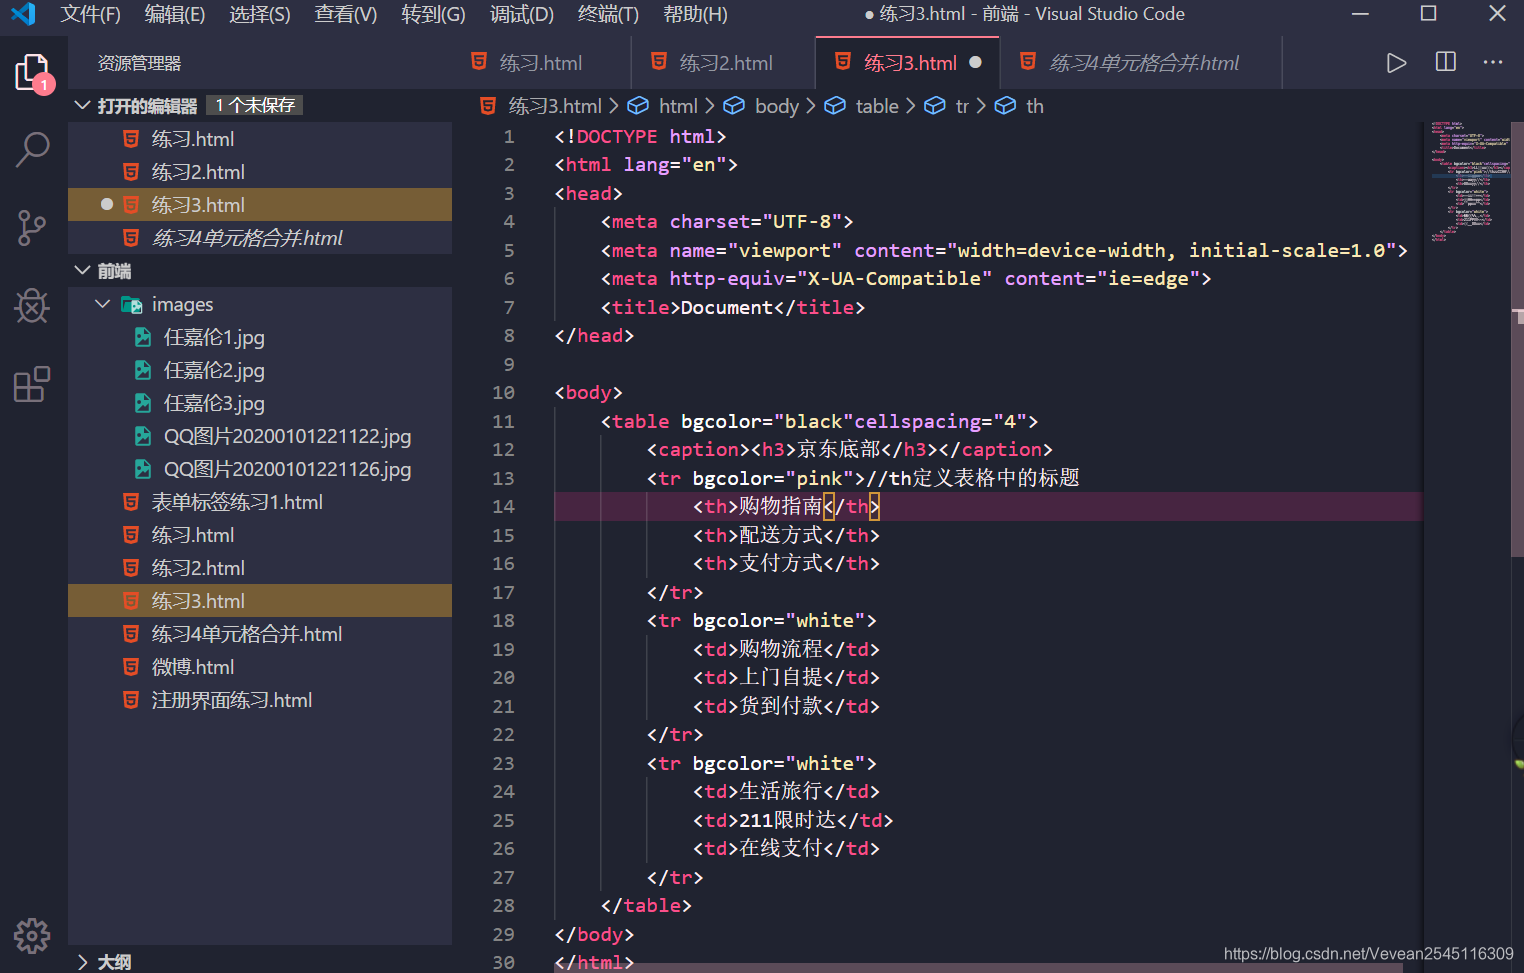Click the 1 个未保存 badge
This screenshot has width=1524, height=973.
(255, 105)
